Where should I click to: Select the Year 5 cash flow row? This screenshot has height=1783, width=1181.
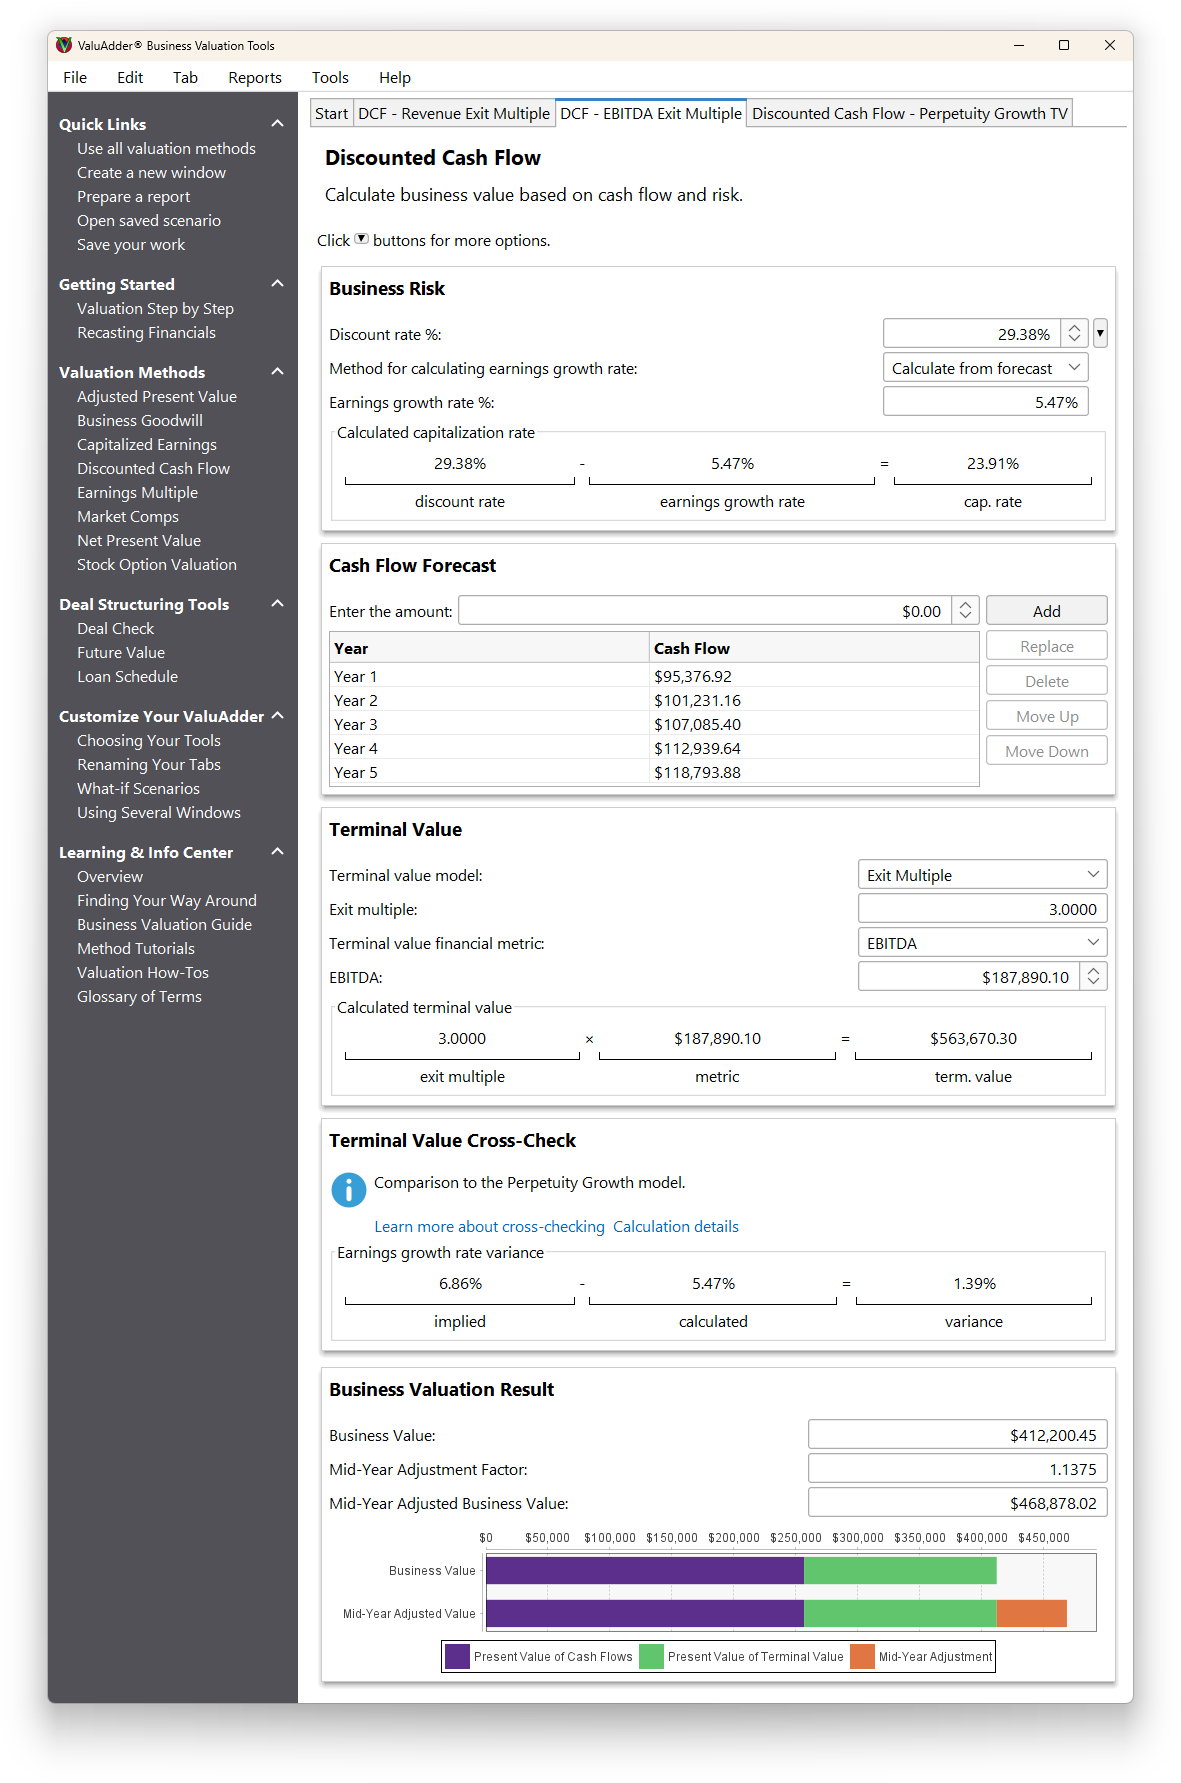654,772
